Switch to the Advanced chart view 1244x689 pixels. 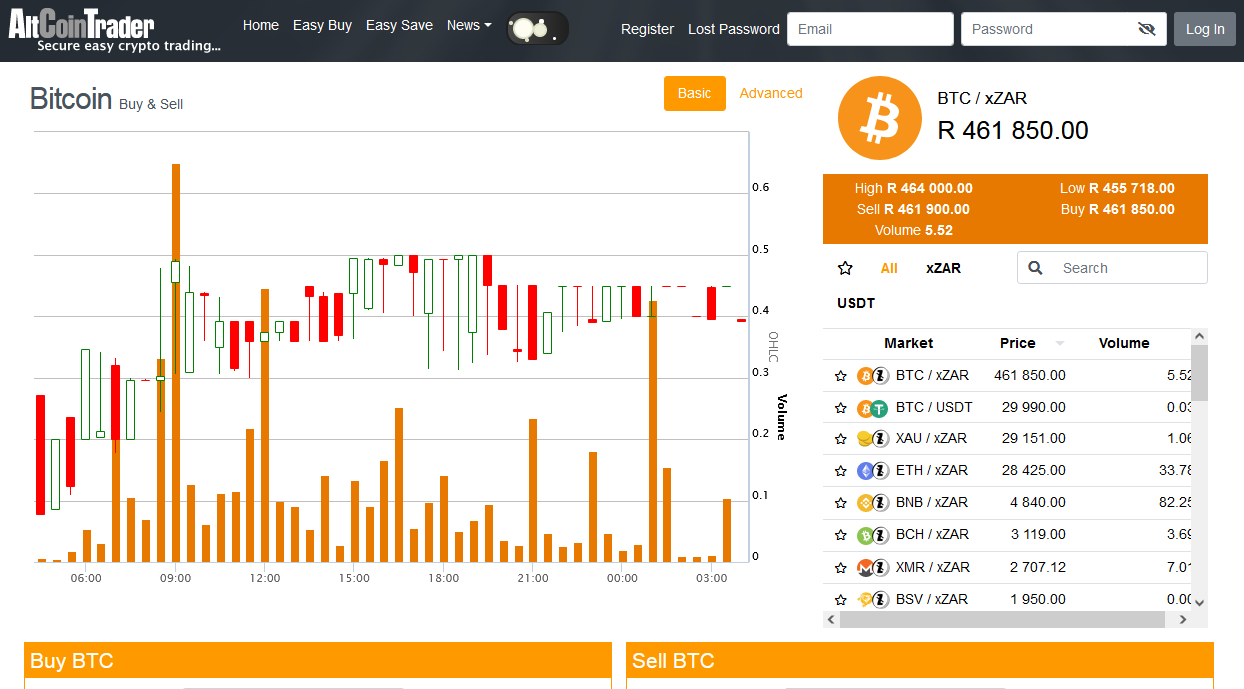(771, 93)
